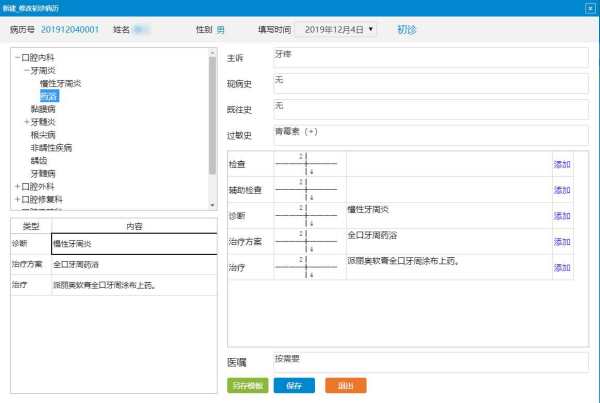The height and width of the screenshot is (403, 600).
Task: Click the tooth position chart in 治疗方案 row
Action: click(307, 241)
